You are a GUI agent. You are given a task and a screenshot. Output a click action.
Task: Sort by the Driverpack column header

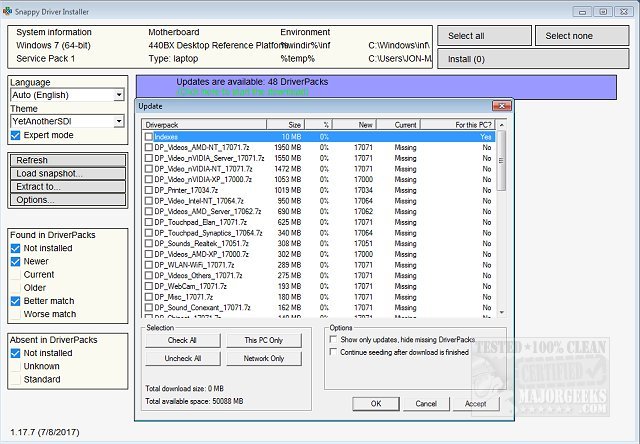204,124
